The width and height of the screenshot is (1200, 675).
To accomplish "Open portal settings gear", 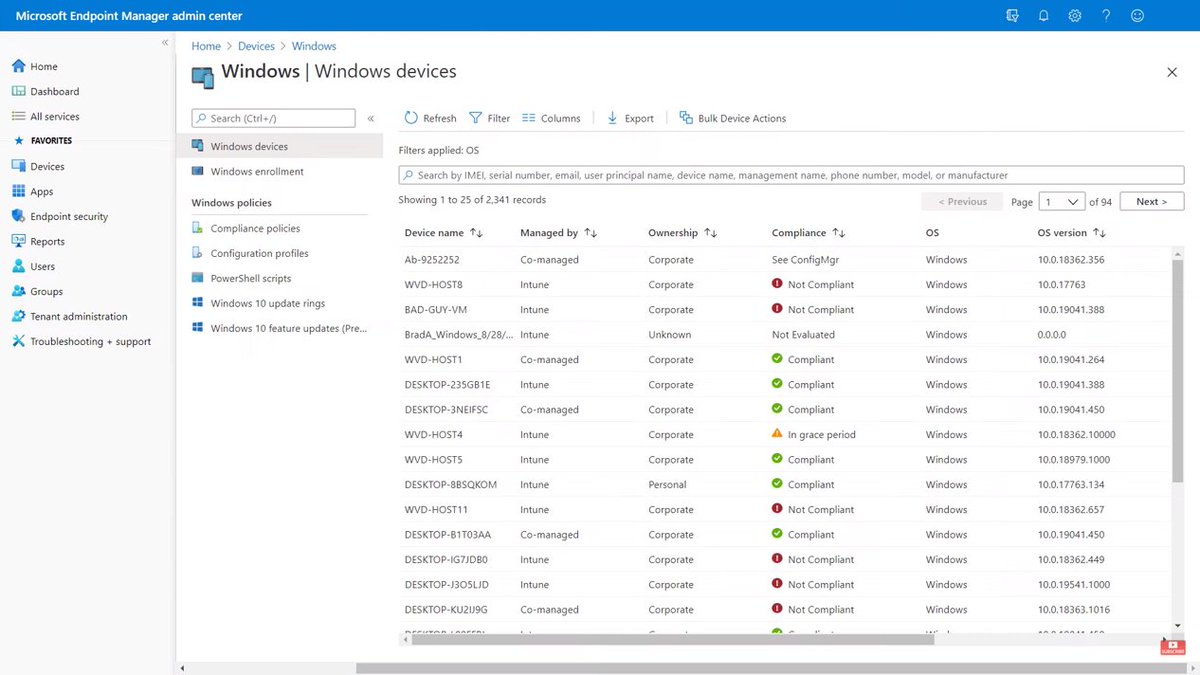I will pyautogui.click(x=1075, y=16).
